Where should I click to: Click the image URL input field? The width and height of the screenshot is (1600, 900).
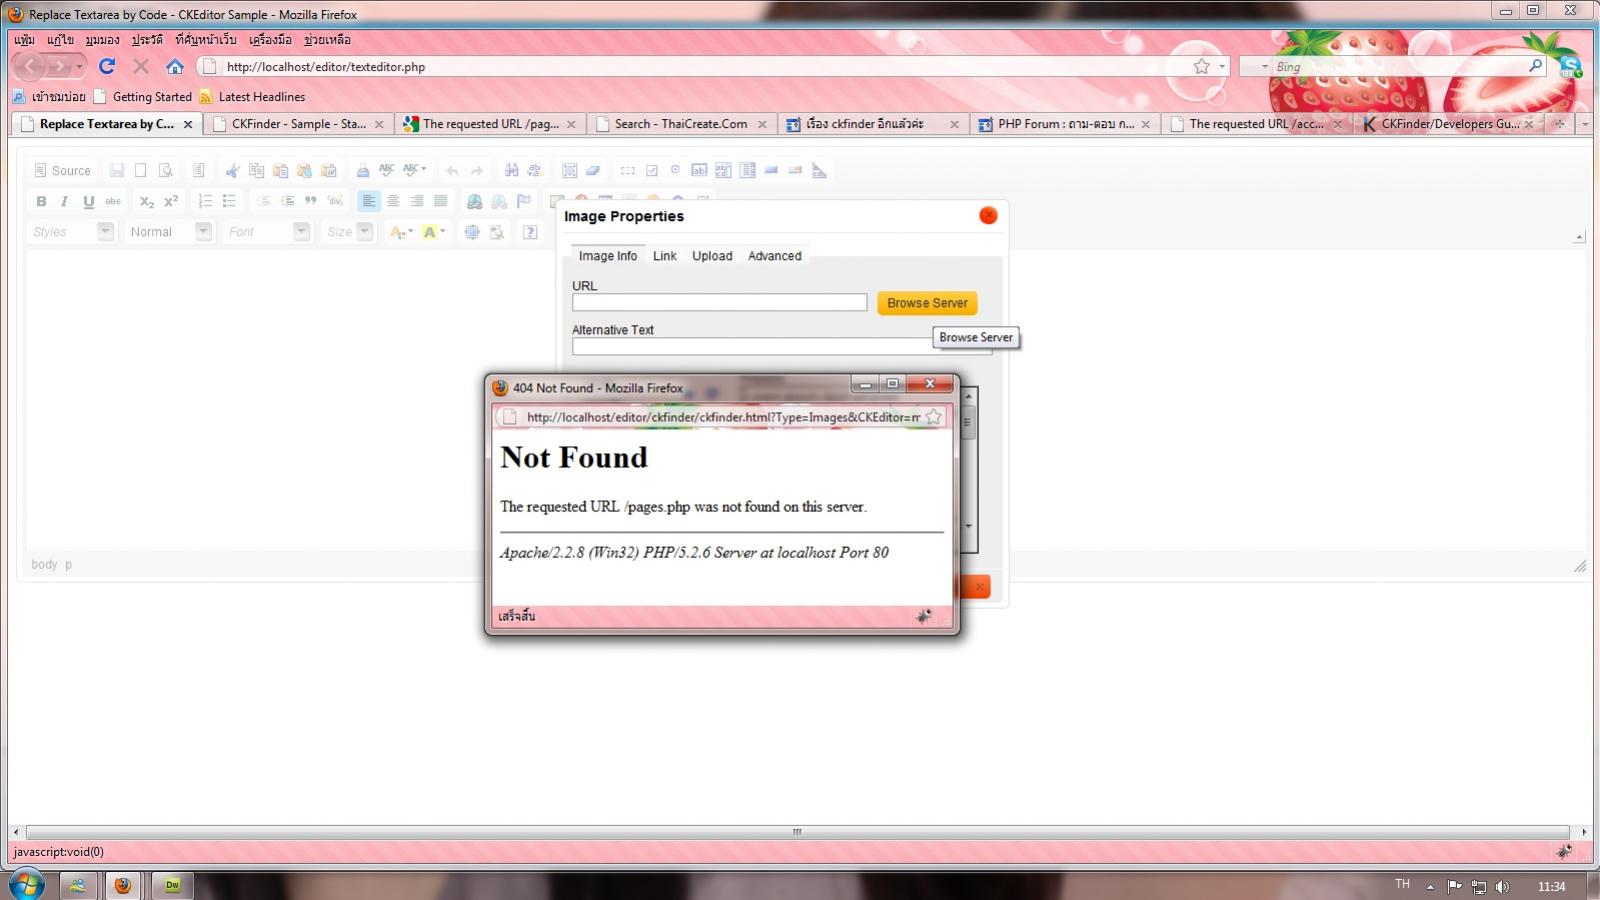tap(719, 303)
